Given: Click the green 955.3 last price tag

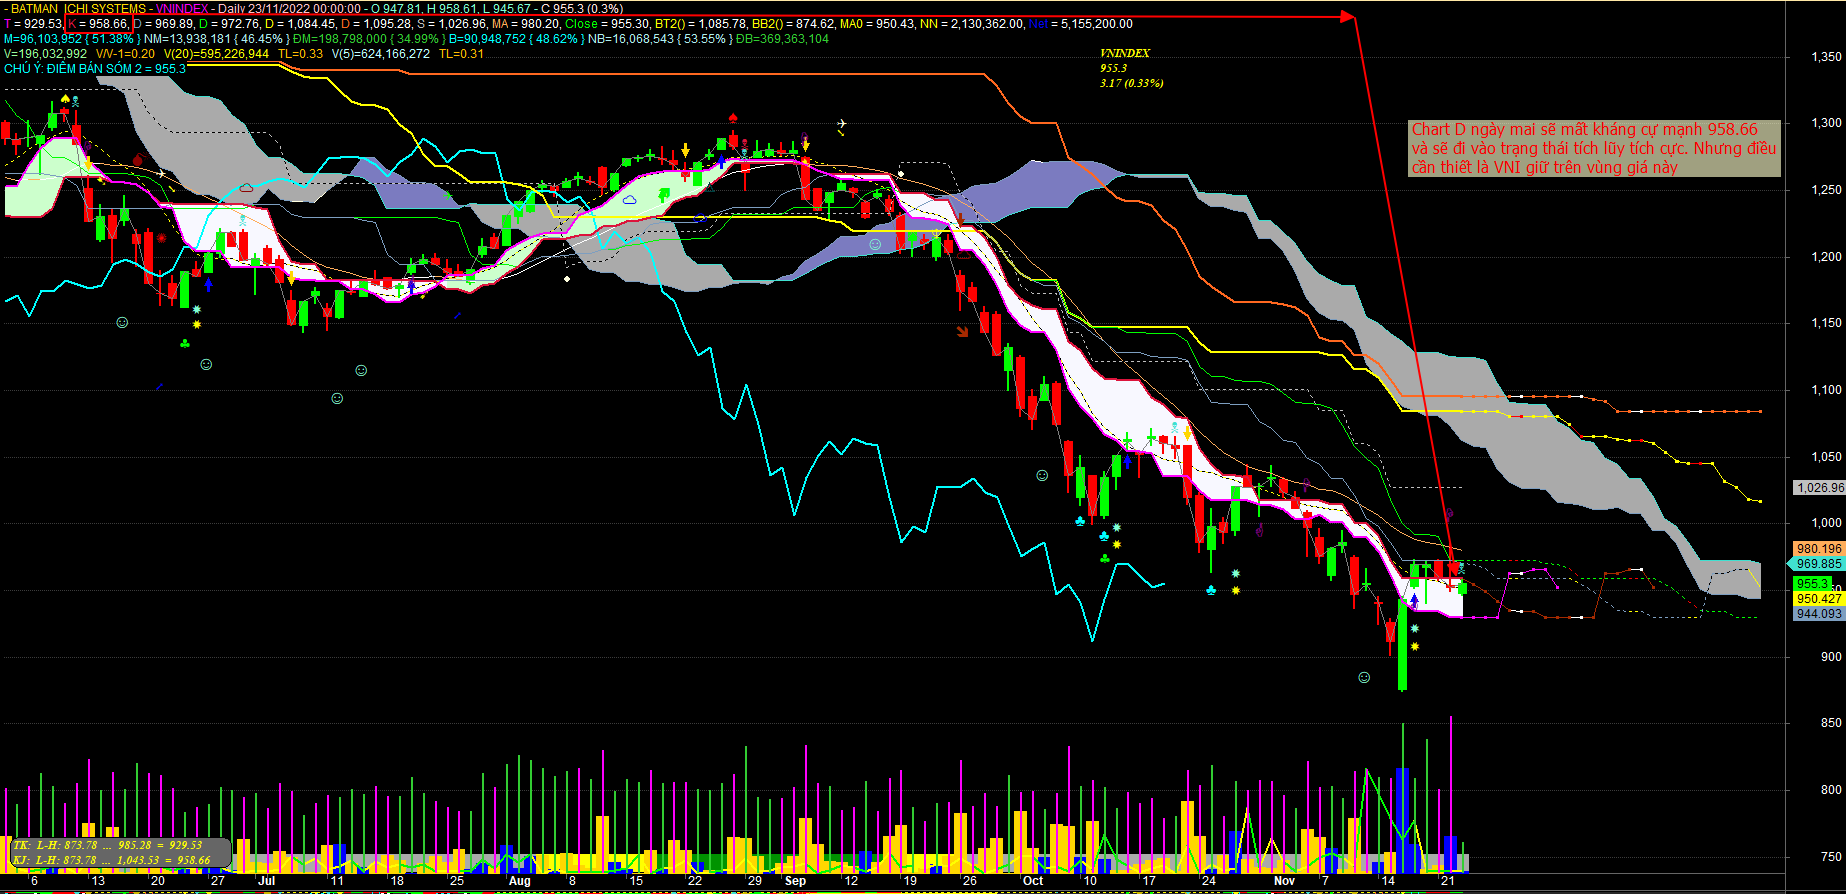Looking at the screenshot, I should 1812,584.
